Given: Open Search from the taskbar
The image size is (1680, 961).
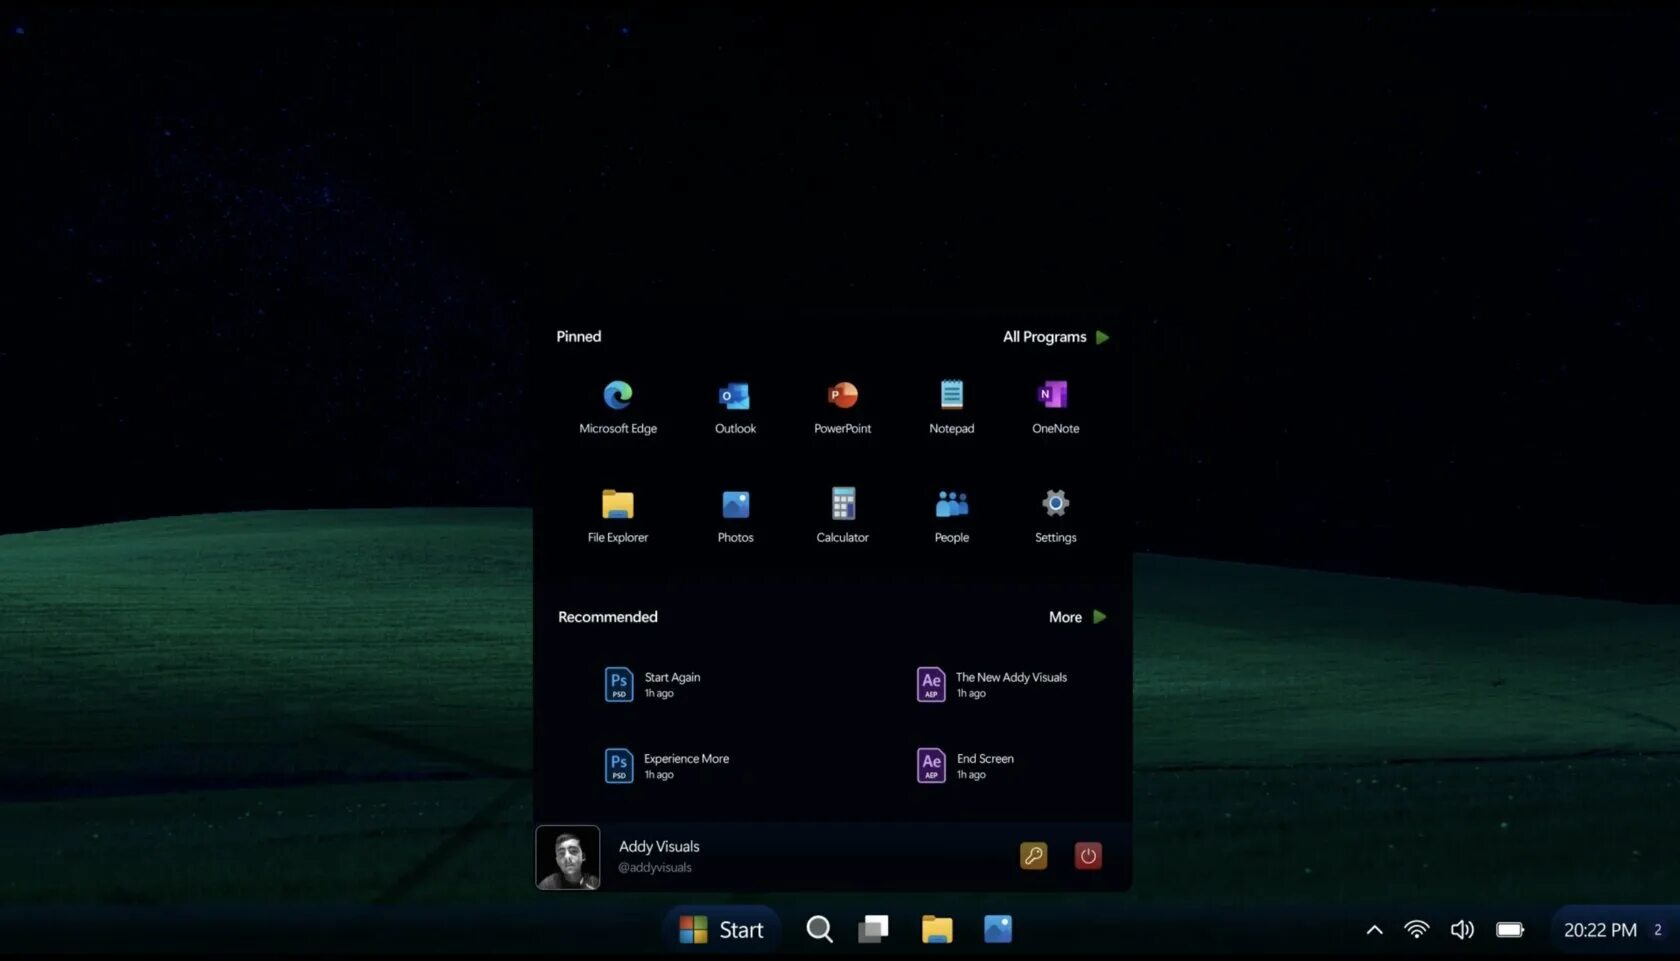Looking at the screenshot, I should (819, 930).
